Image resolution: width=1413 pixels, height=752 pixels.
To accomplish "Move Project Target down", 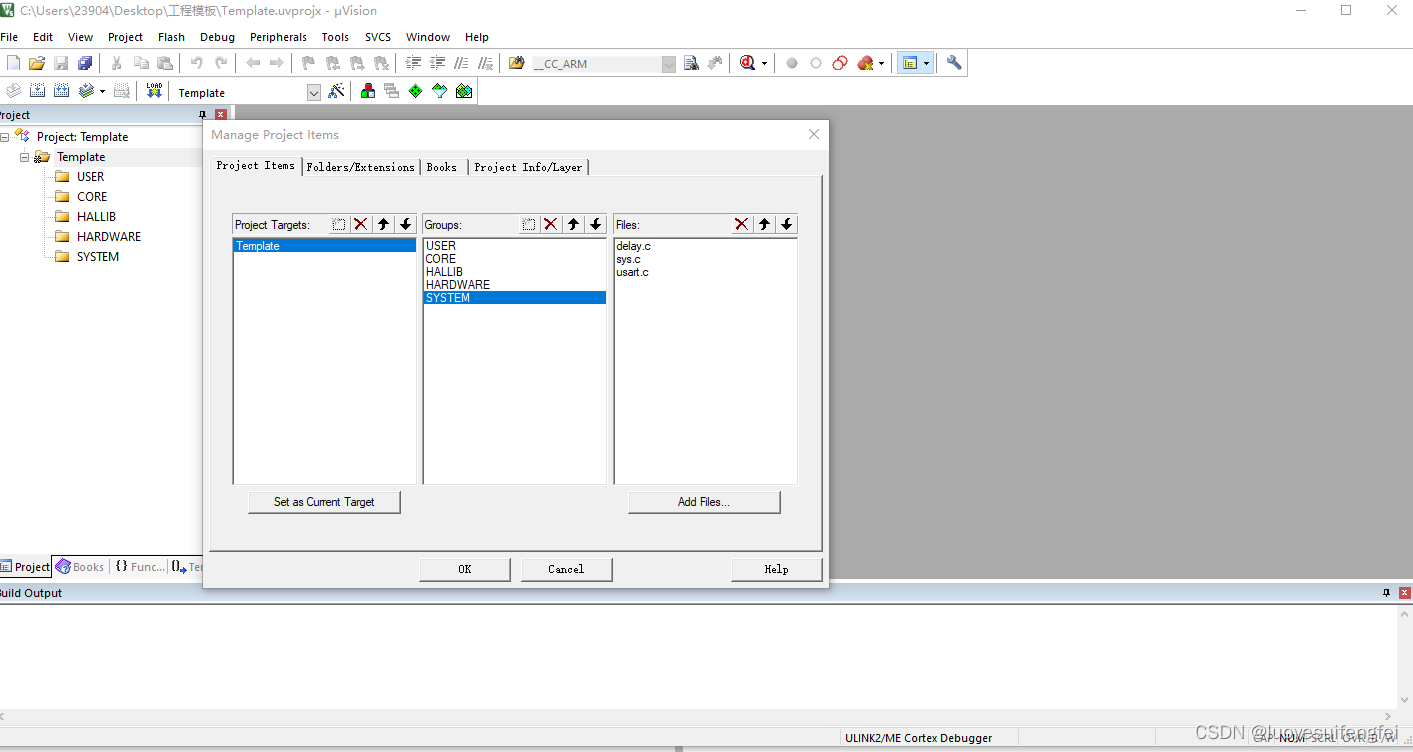I will click(x=405, y=224).
